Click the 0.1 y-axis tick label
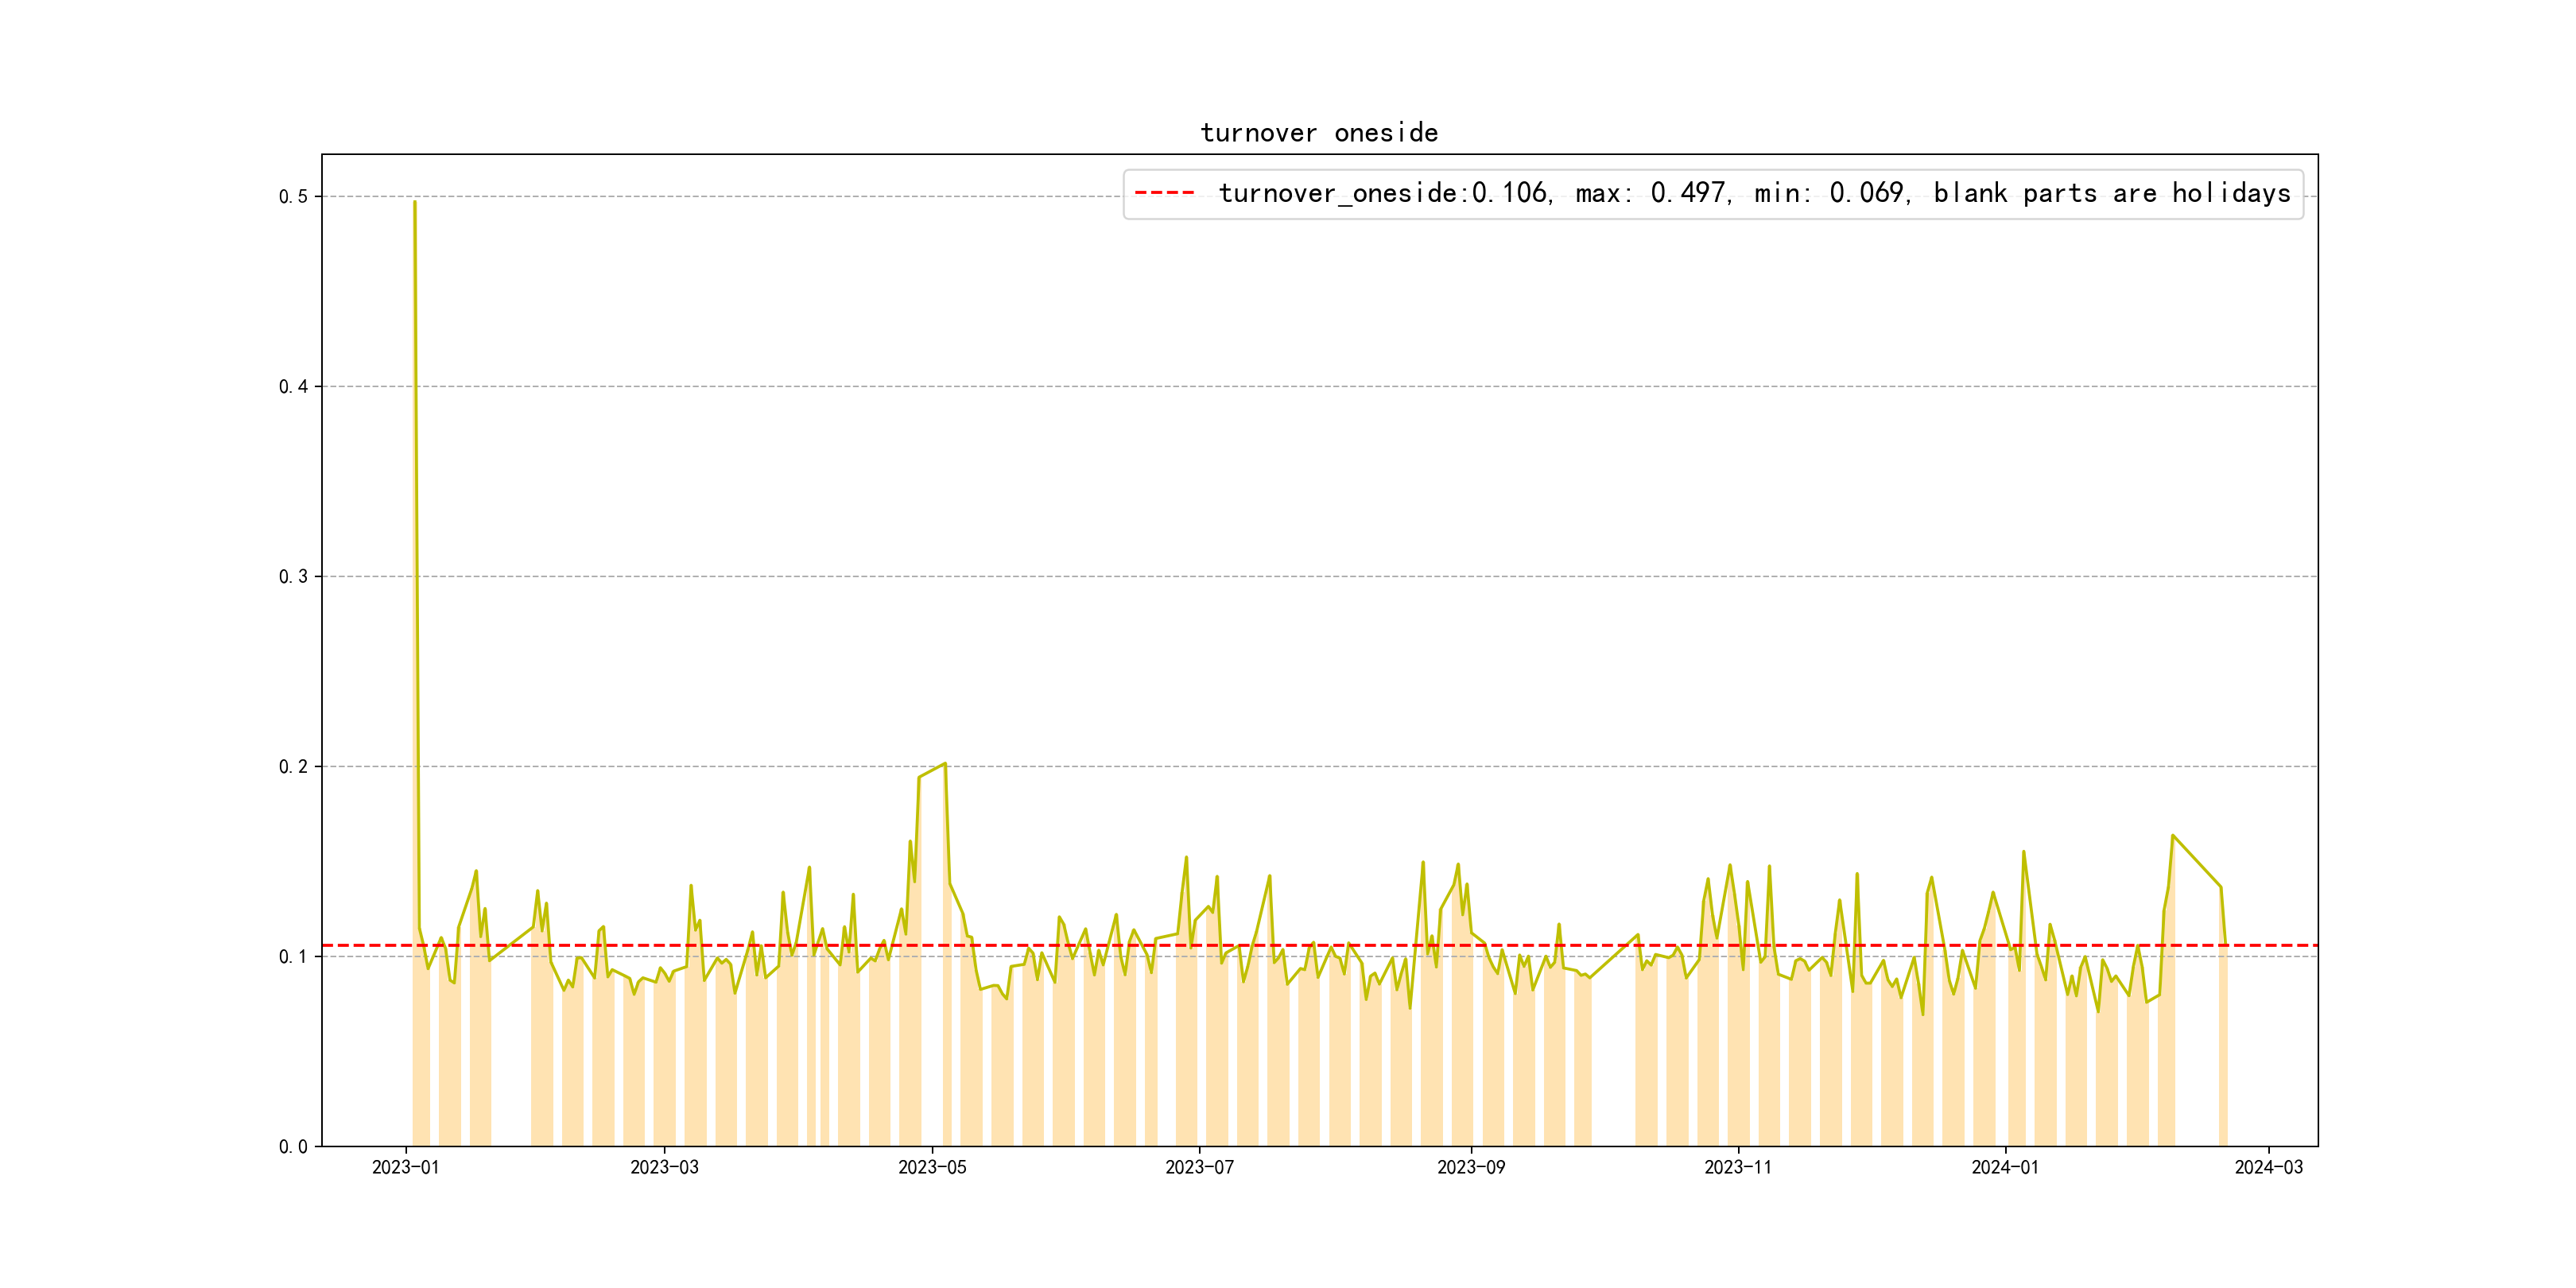This screenshot has height=1288, width=2576. (293, 957)
